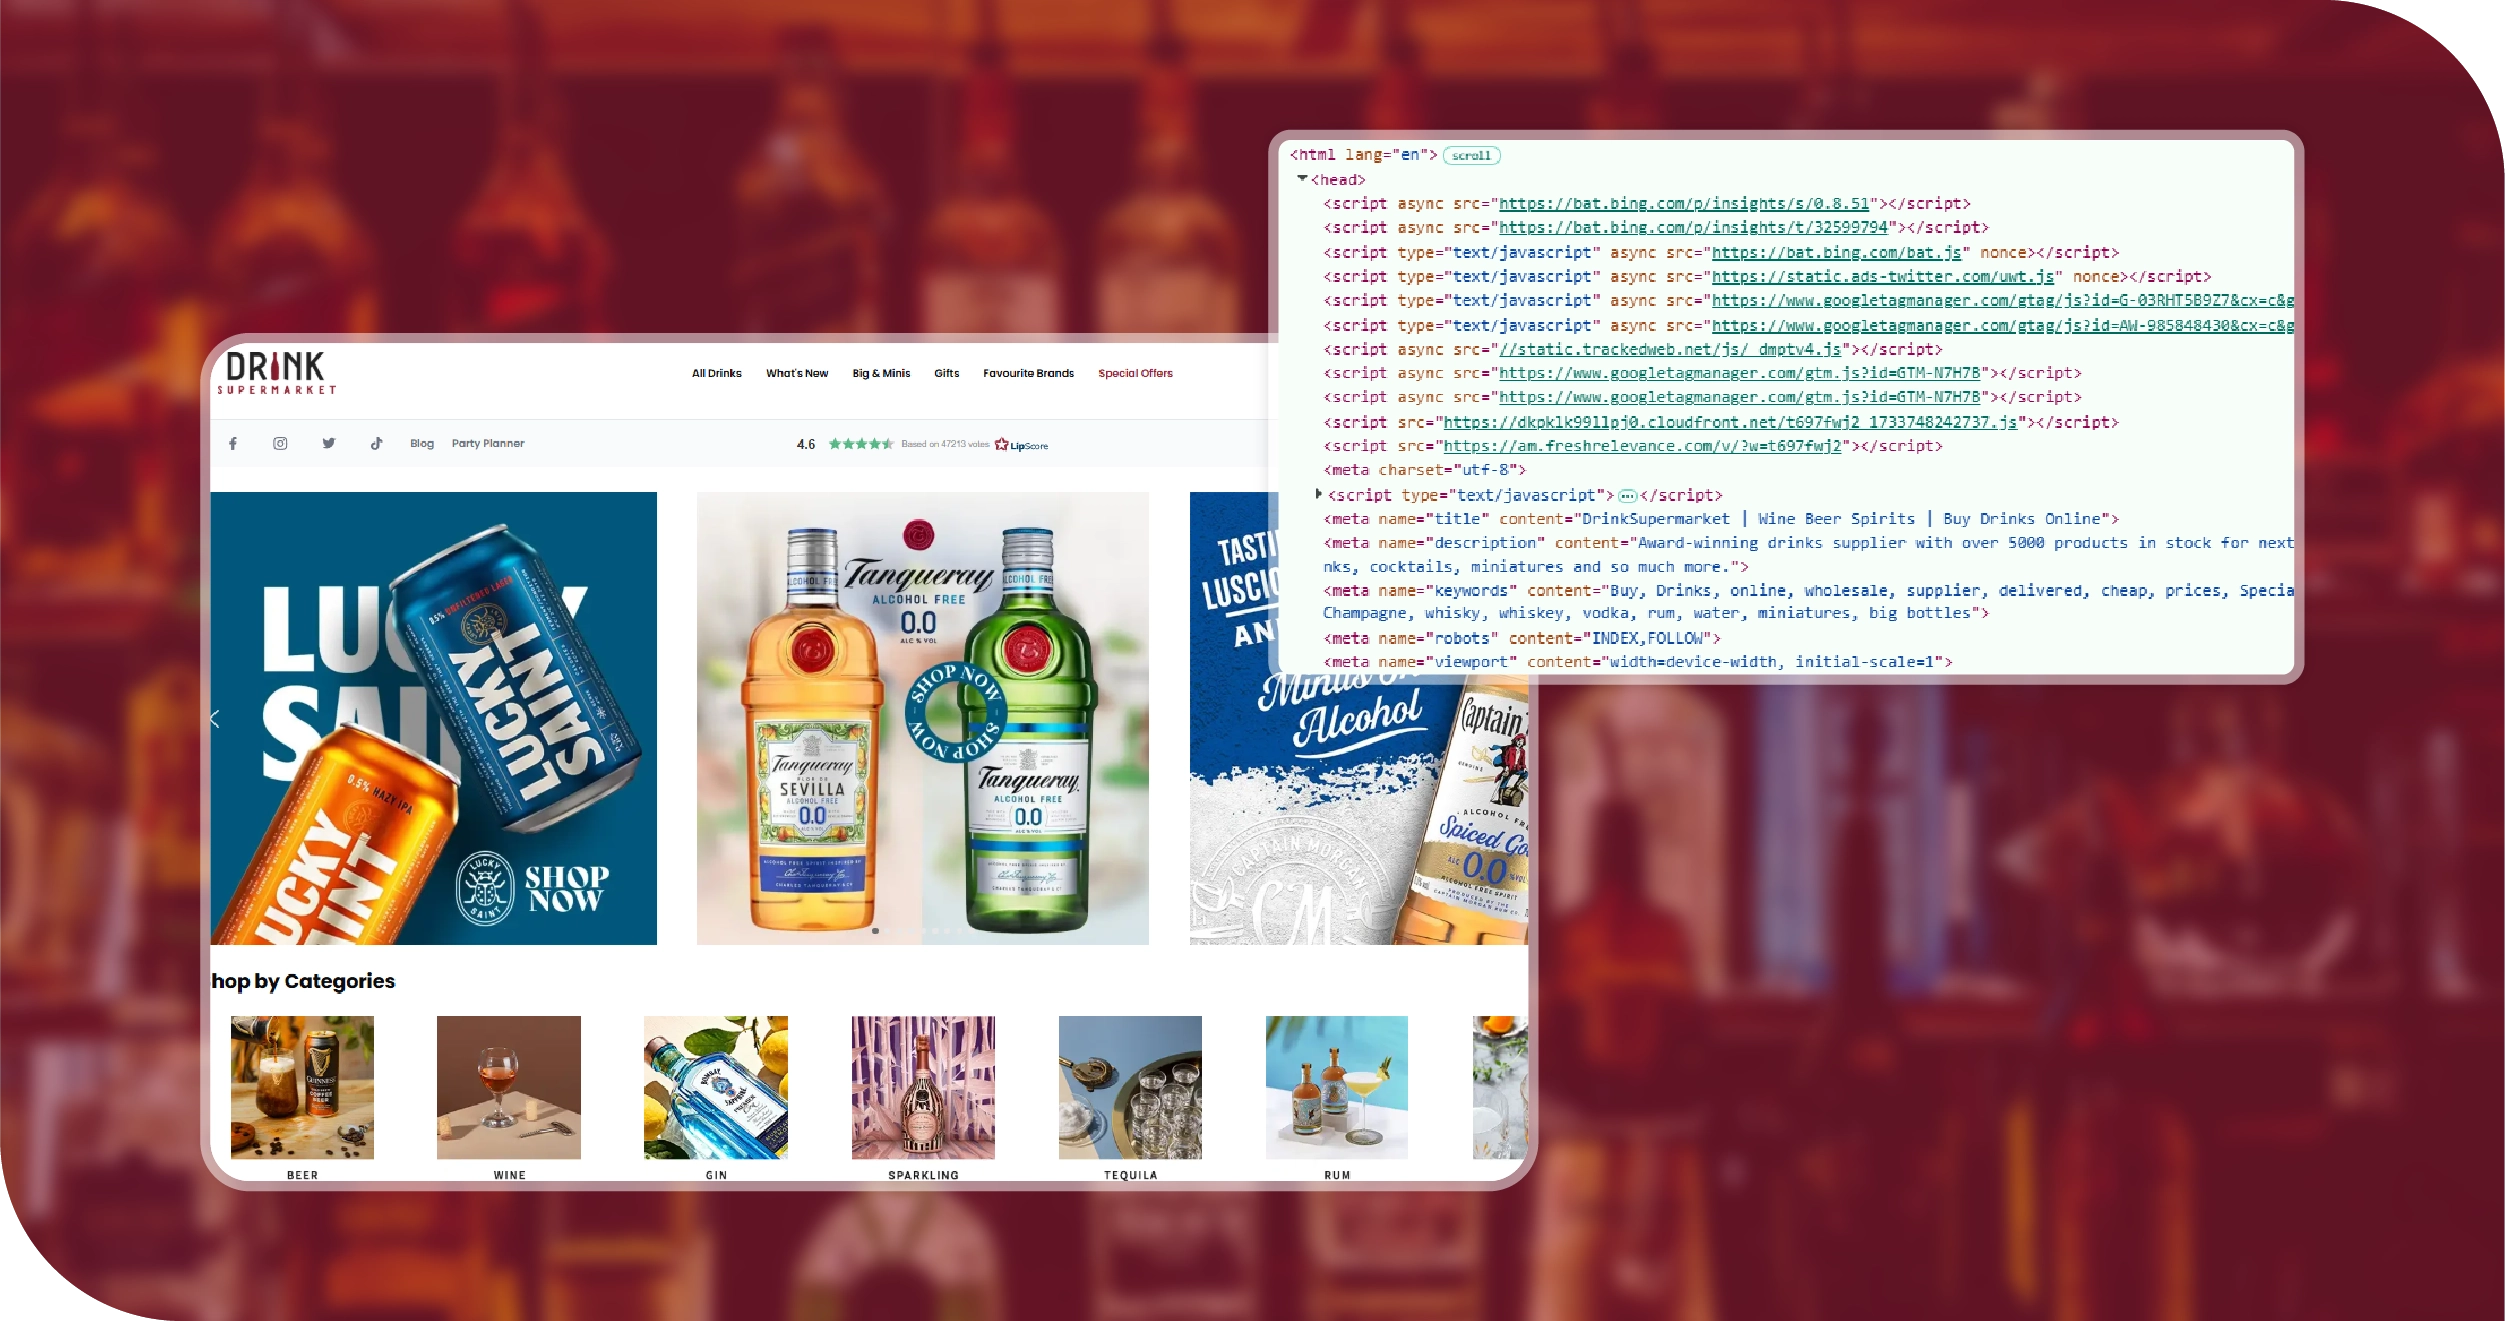
Task: Select the Beer category thumbnail
Action: (x=302, y=1087)
